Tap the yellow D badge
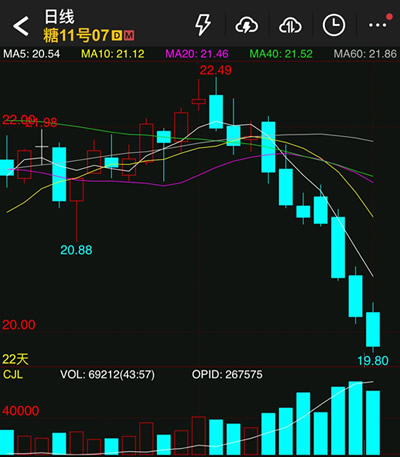The width and height of the screenshot is (400, 457). [x=117, y=35]
